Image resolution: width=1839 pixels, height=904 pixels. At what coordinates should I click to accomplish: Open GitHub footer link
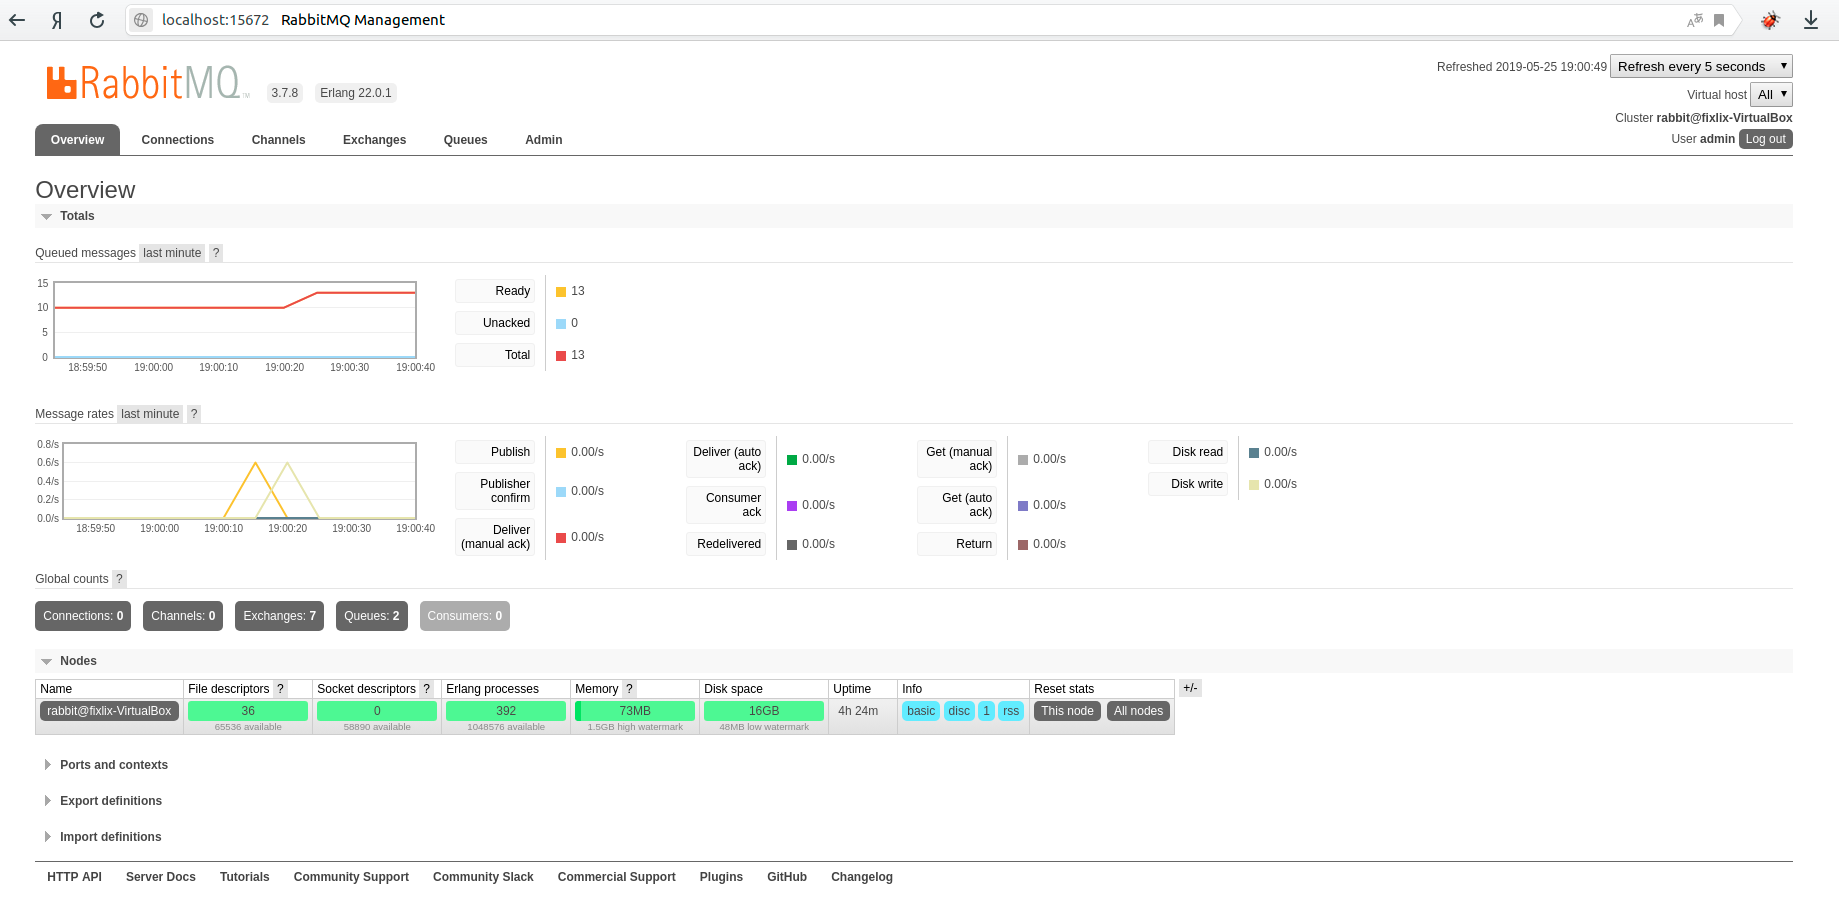(787, 877)
